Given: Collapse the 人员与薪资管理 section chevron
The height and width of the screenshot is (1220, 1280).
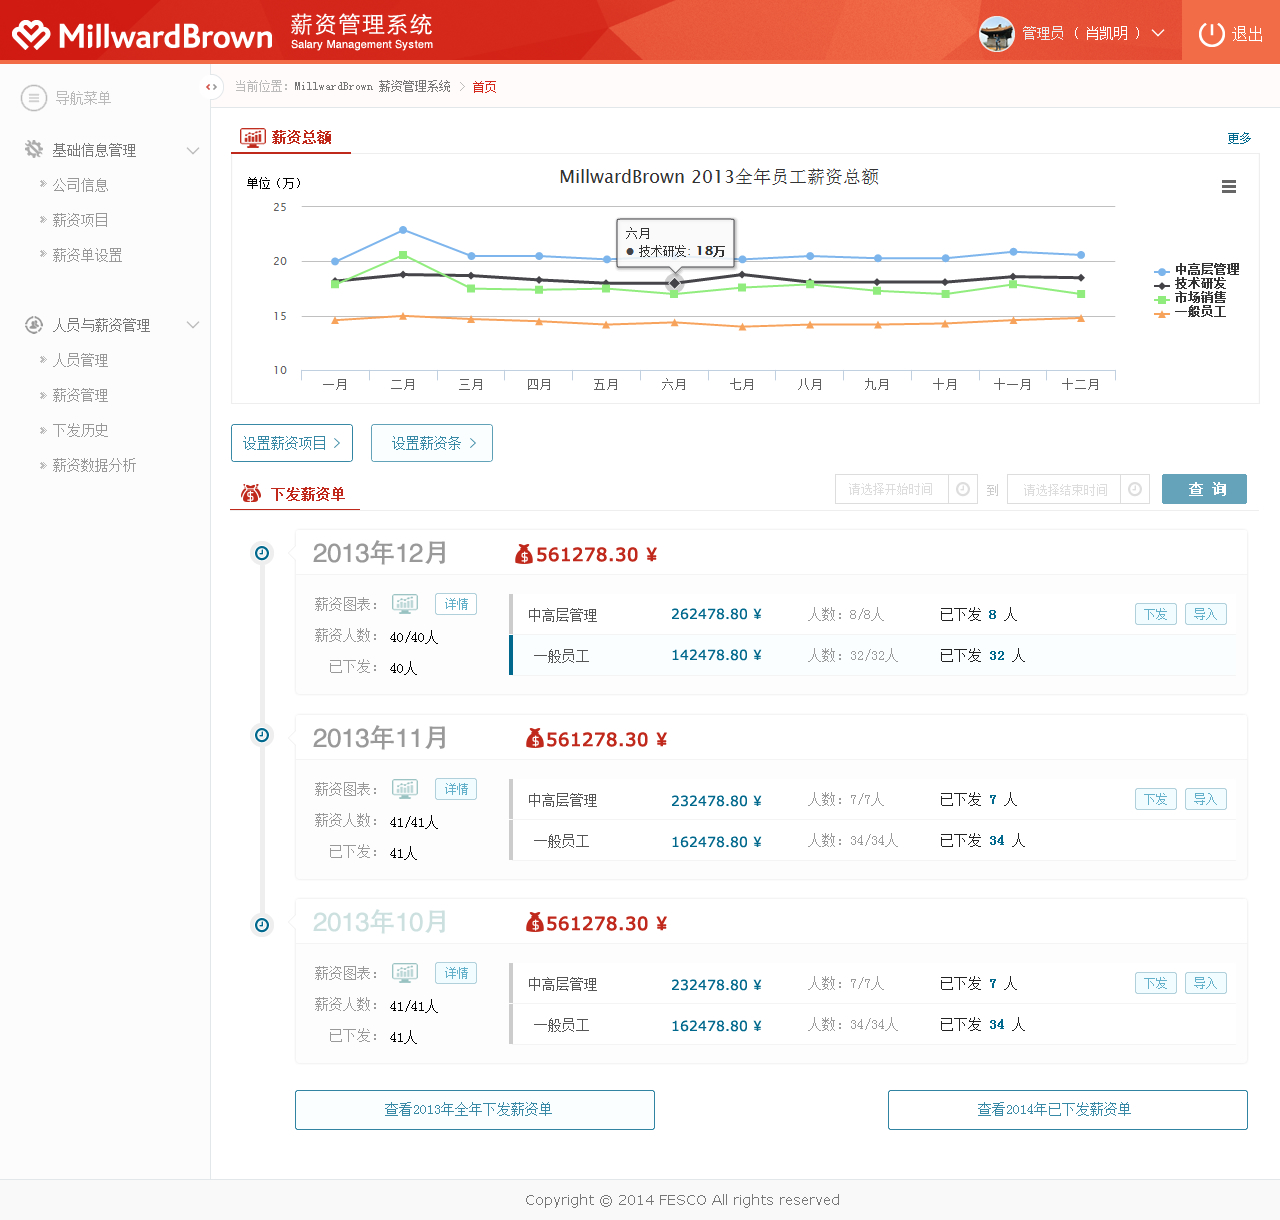Looking at the screenshot, I should click(x=193, y=325).
